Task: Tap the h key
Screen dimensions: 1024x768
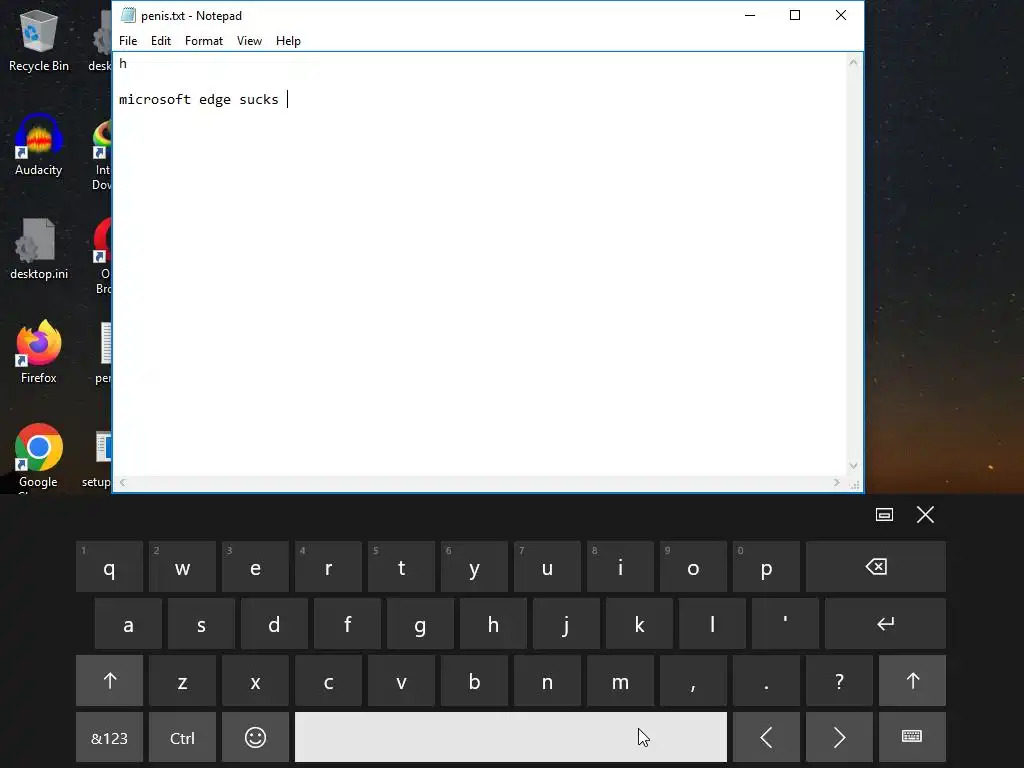Action: click(x=493, y=624)
